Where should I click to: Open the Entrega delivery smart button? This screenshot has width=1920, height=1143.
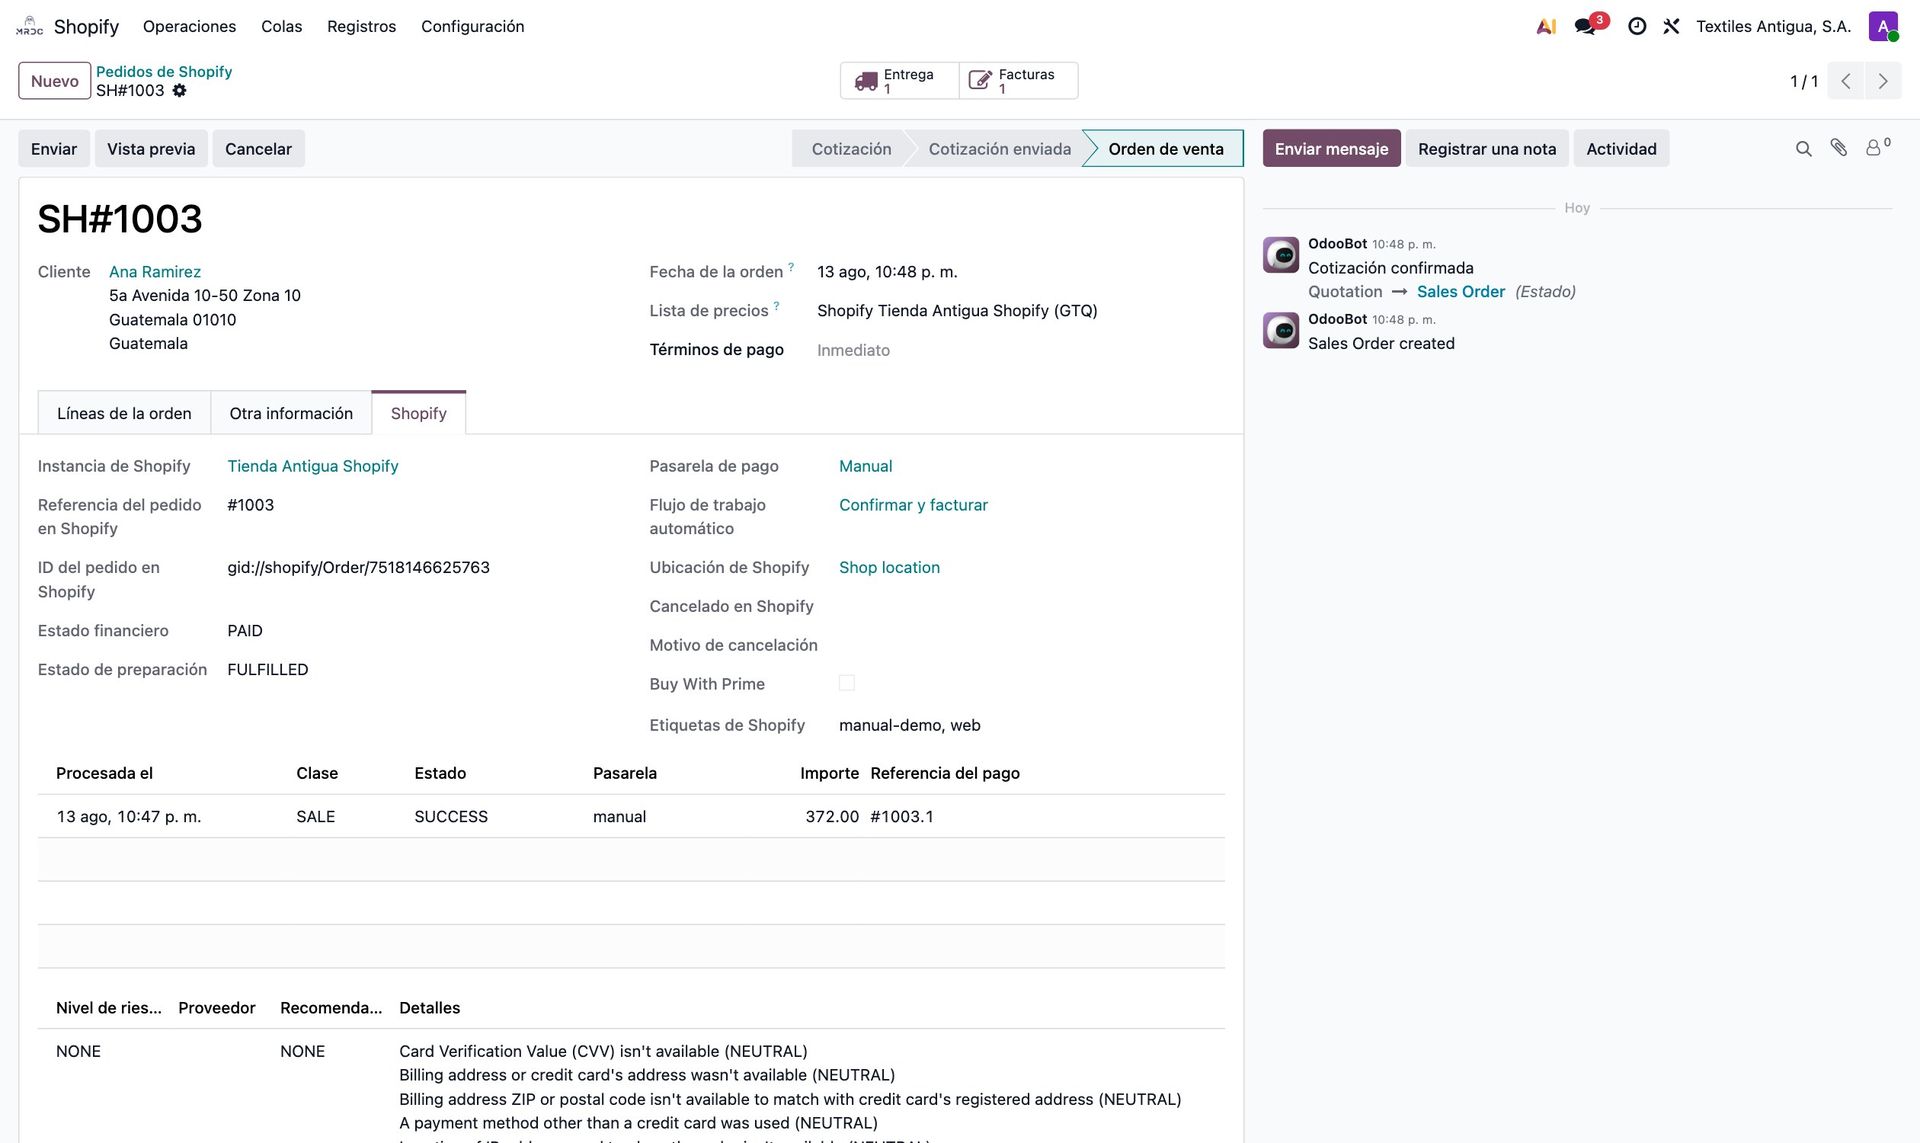(x=899, y=81)
